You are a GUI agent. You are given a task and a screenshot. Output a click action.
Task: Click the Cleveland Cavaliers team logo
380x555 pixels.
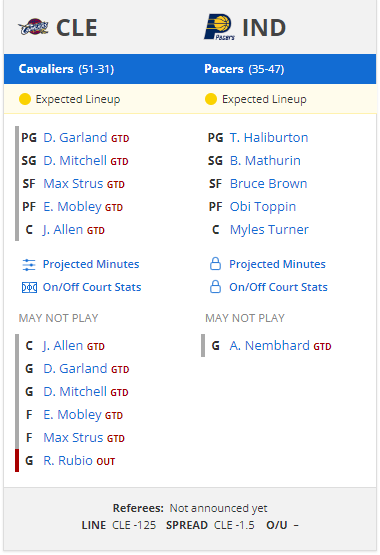point(34,27)
